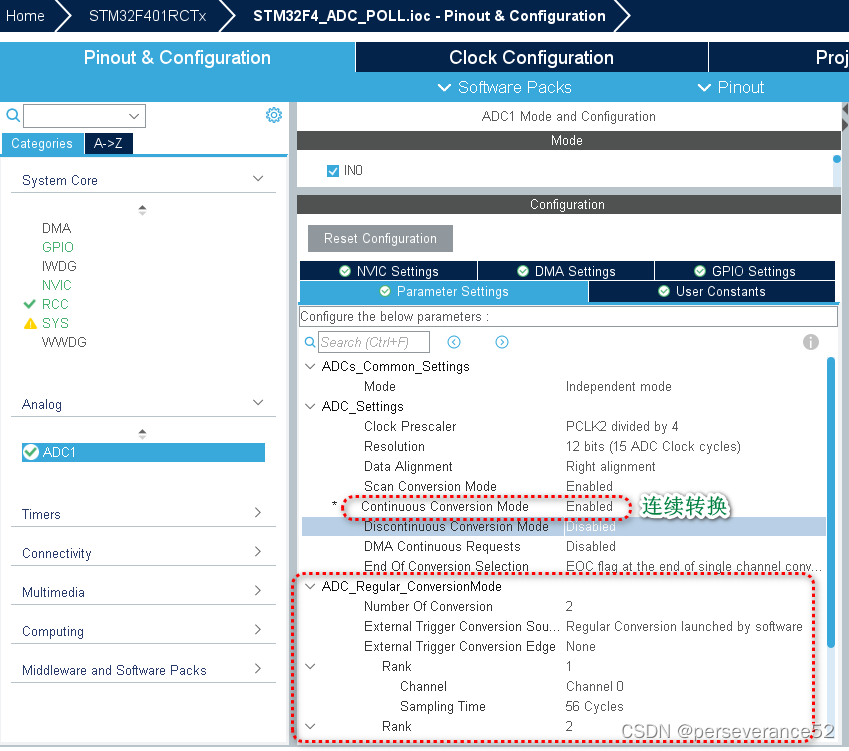
Task: Click System Core list scroll arrows icon
Action: click(142, 210)
